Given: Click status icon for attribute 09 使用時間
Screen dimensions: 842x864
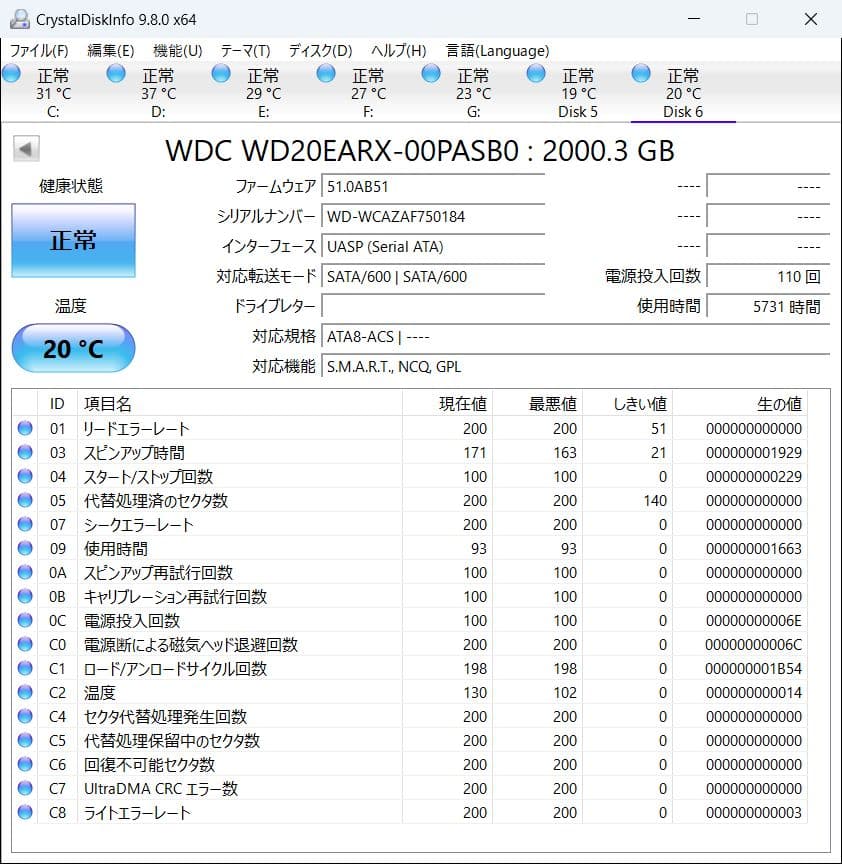Looking at the screenshot, I should [x=25, y=548].
